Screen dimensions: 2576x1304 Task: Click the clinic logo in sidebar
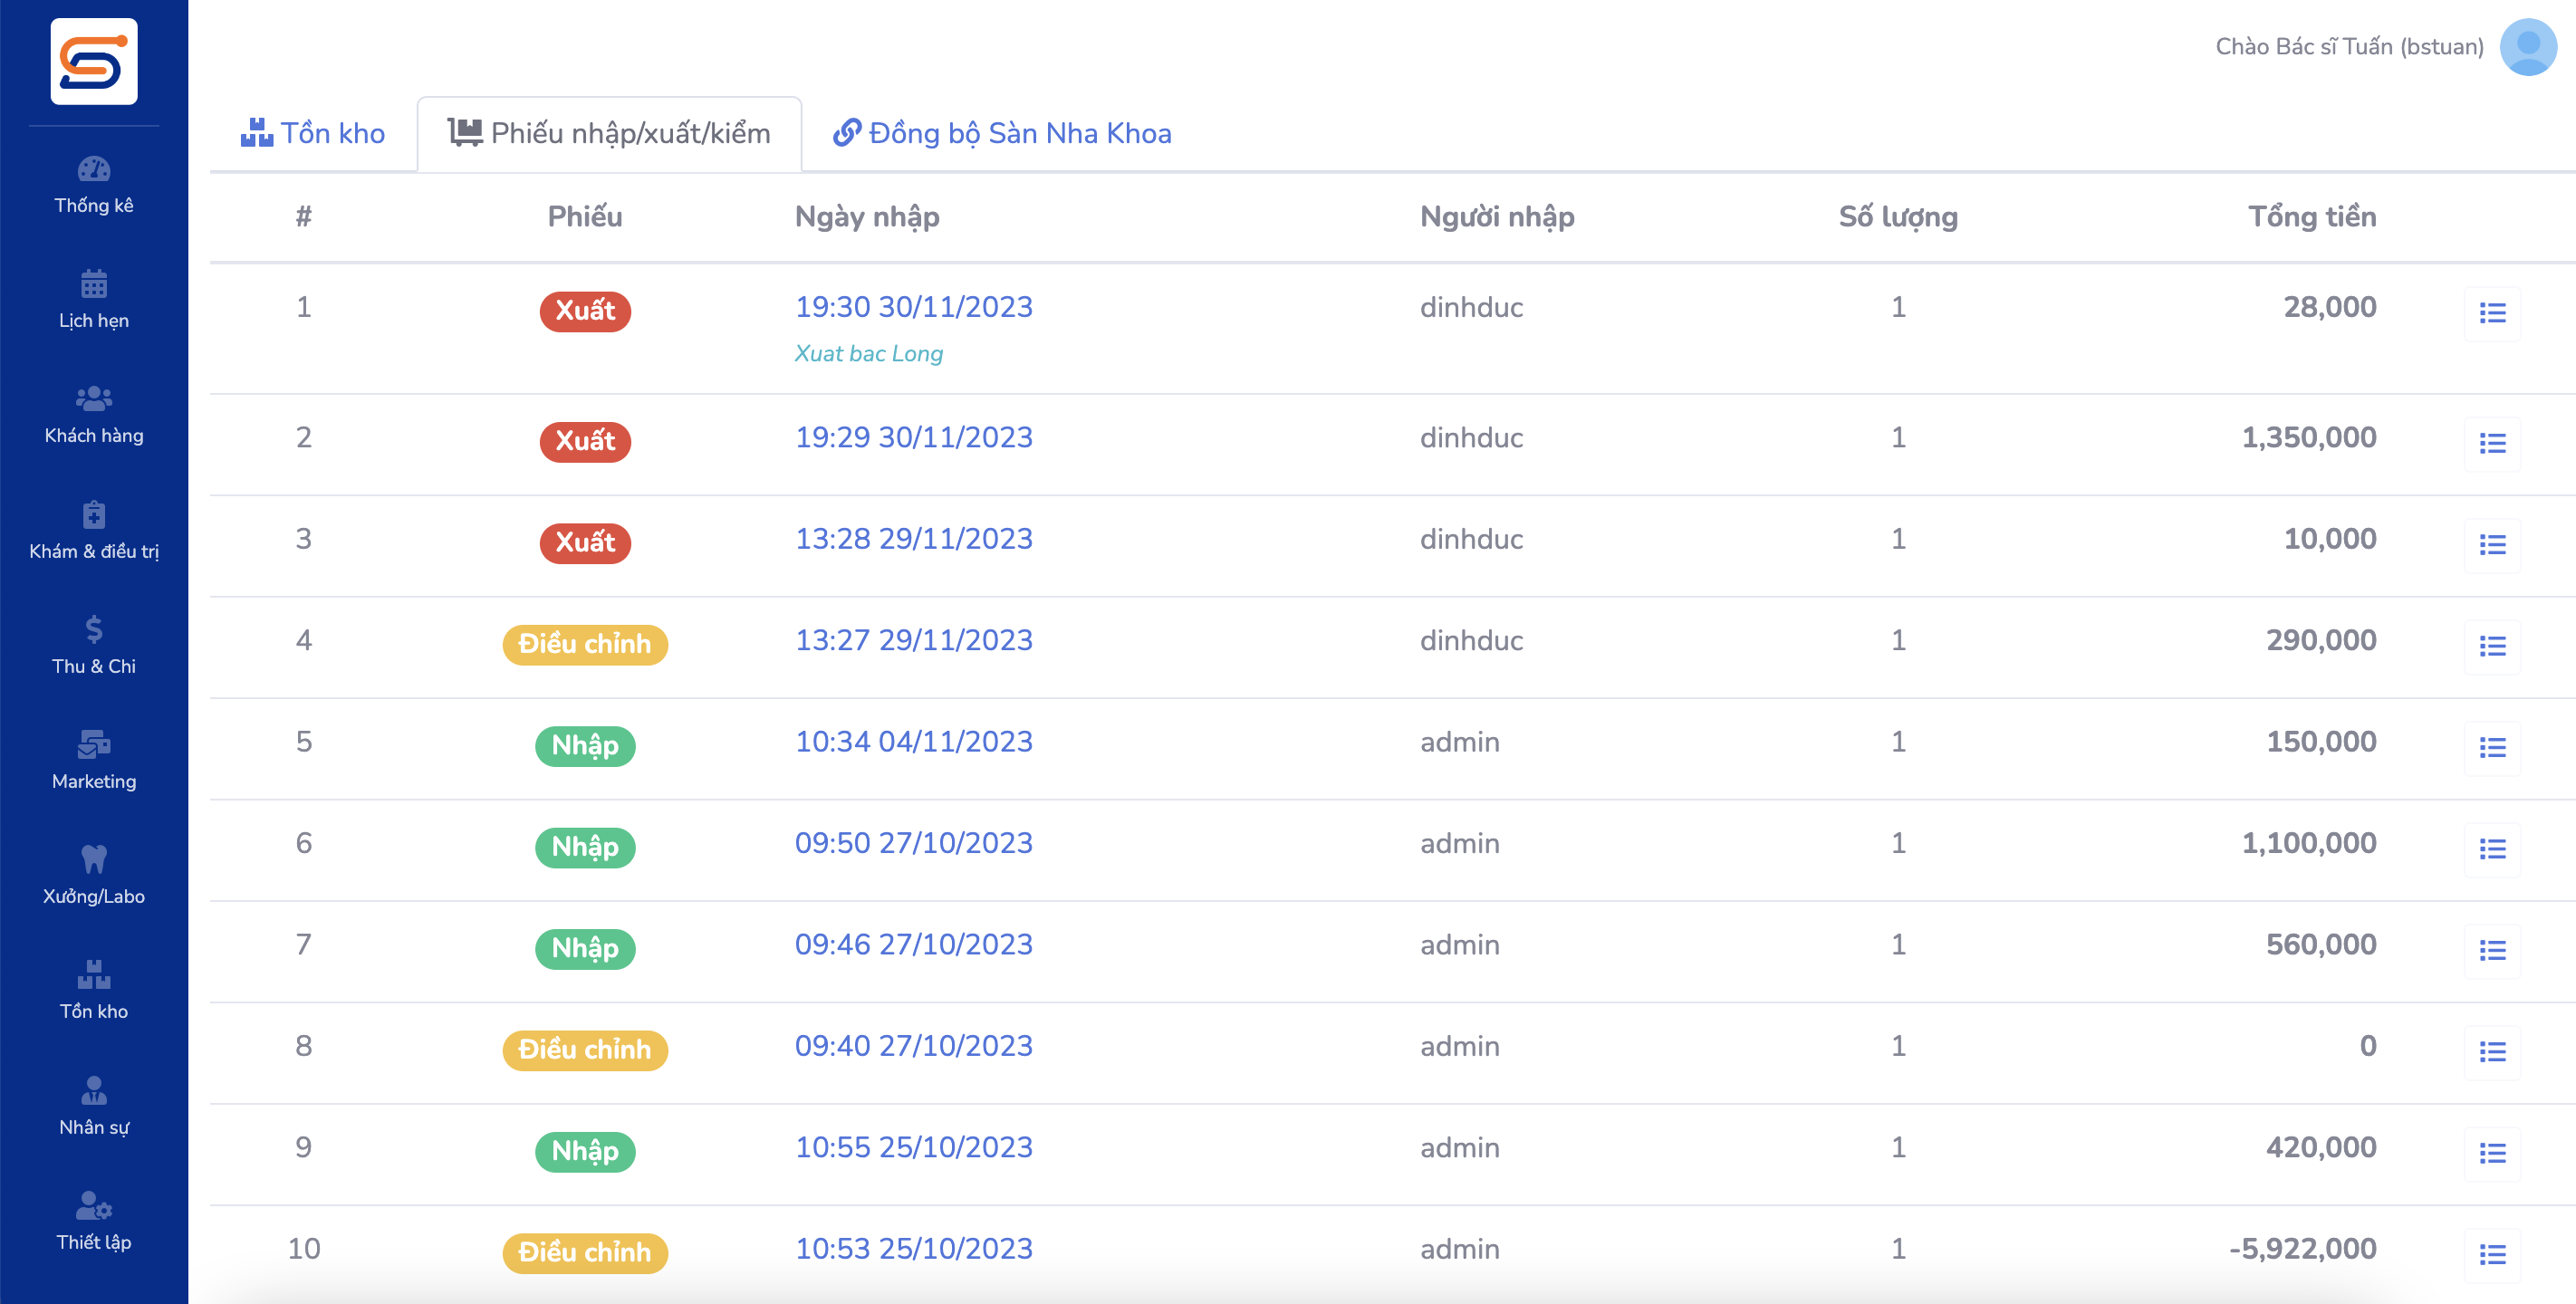pos(94,62)
